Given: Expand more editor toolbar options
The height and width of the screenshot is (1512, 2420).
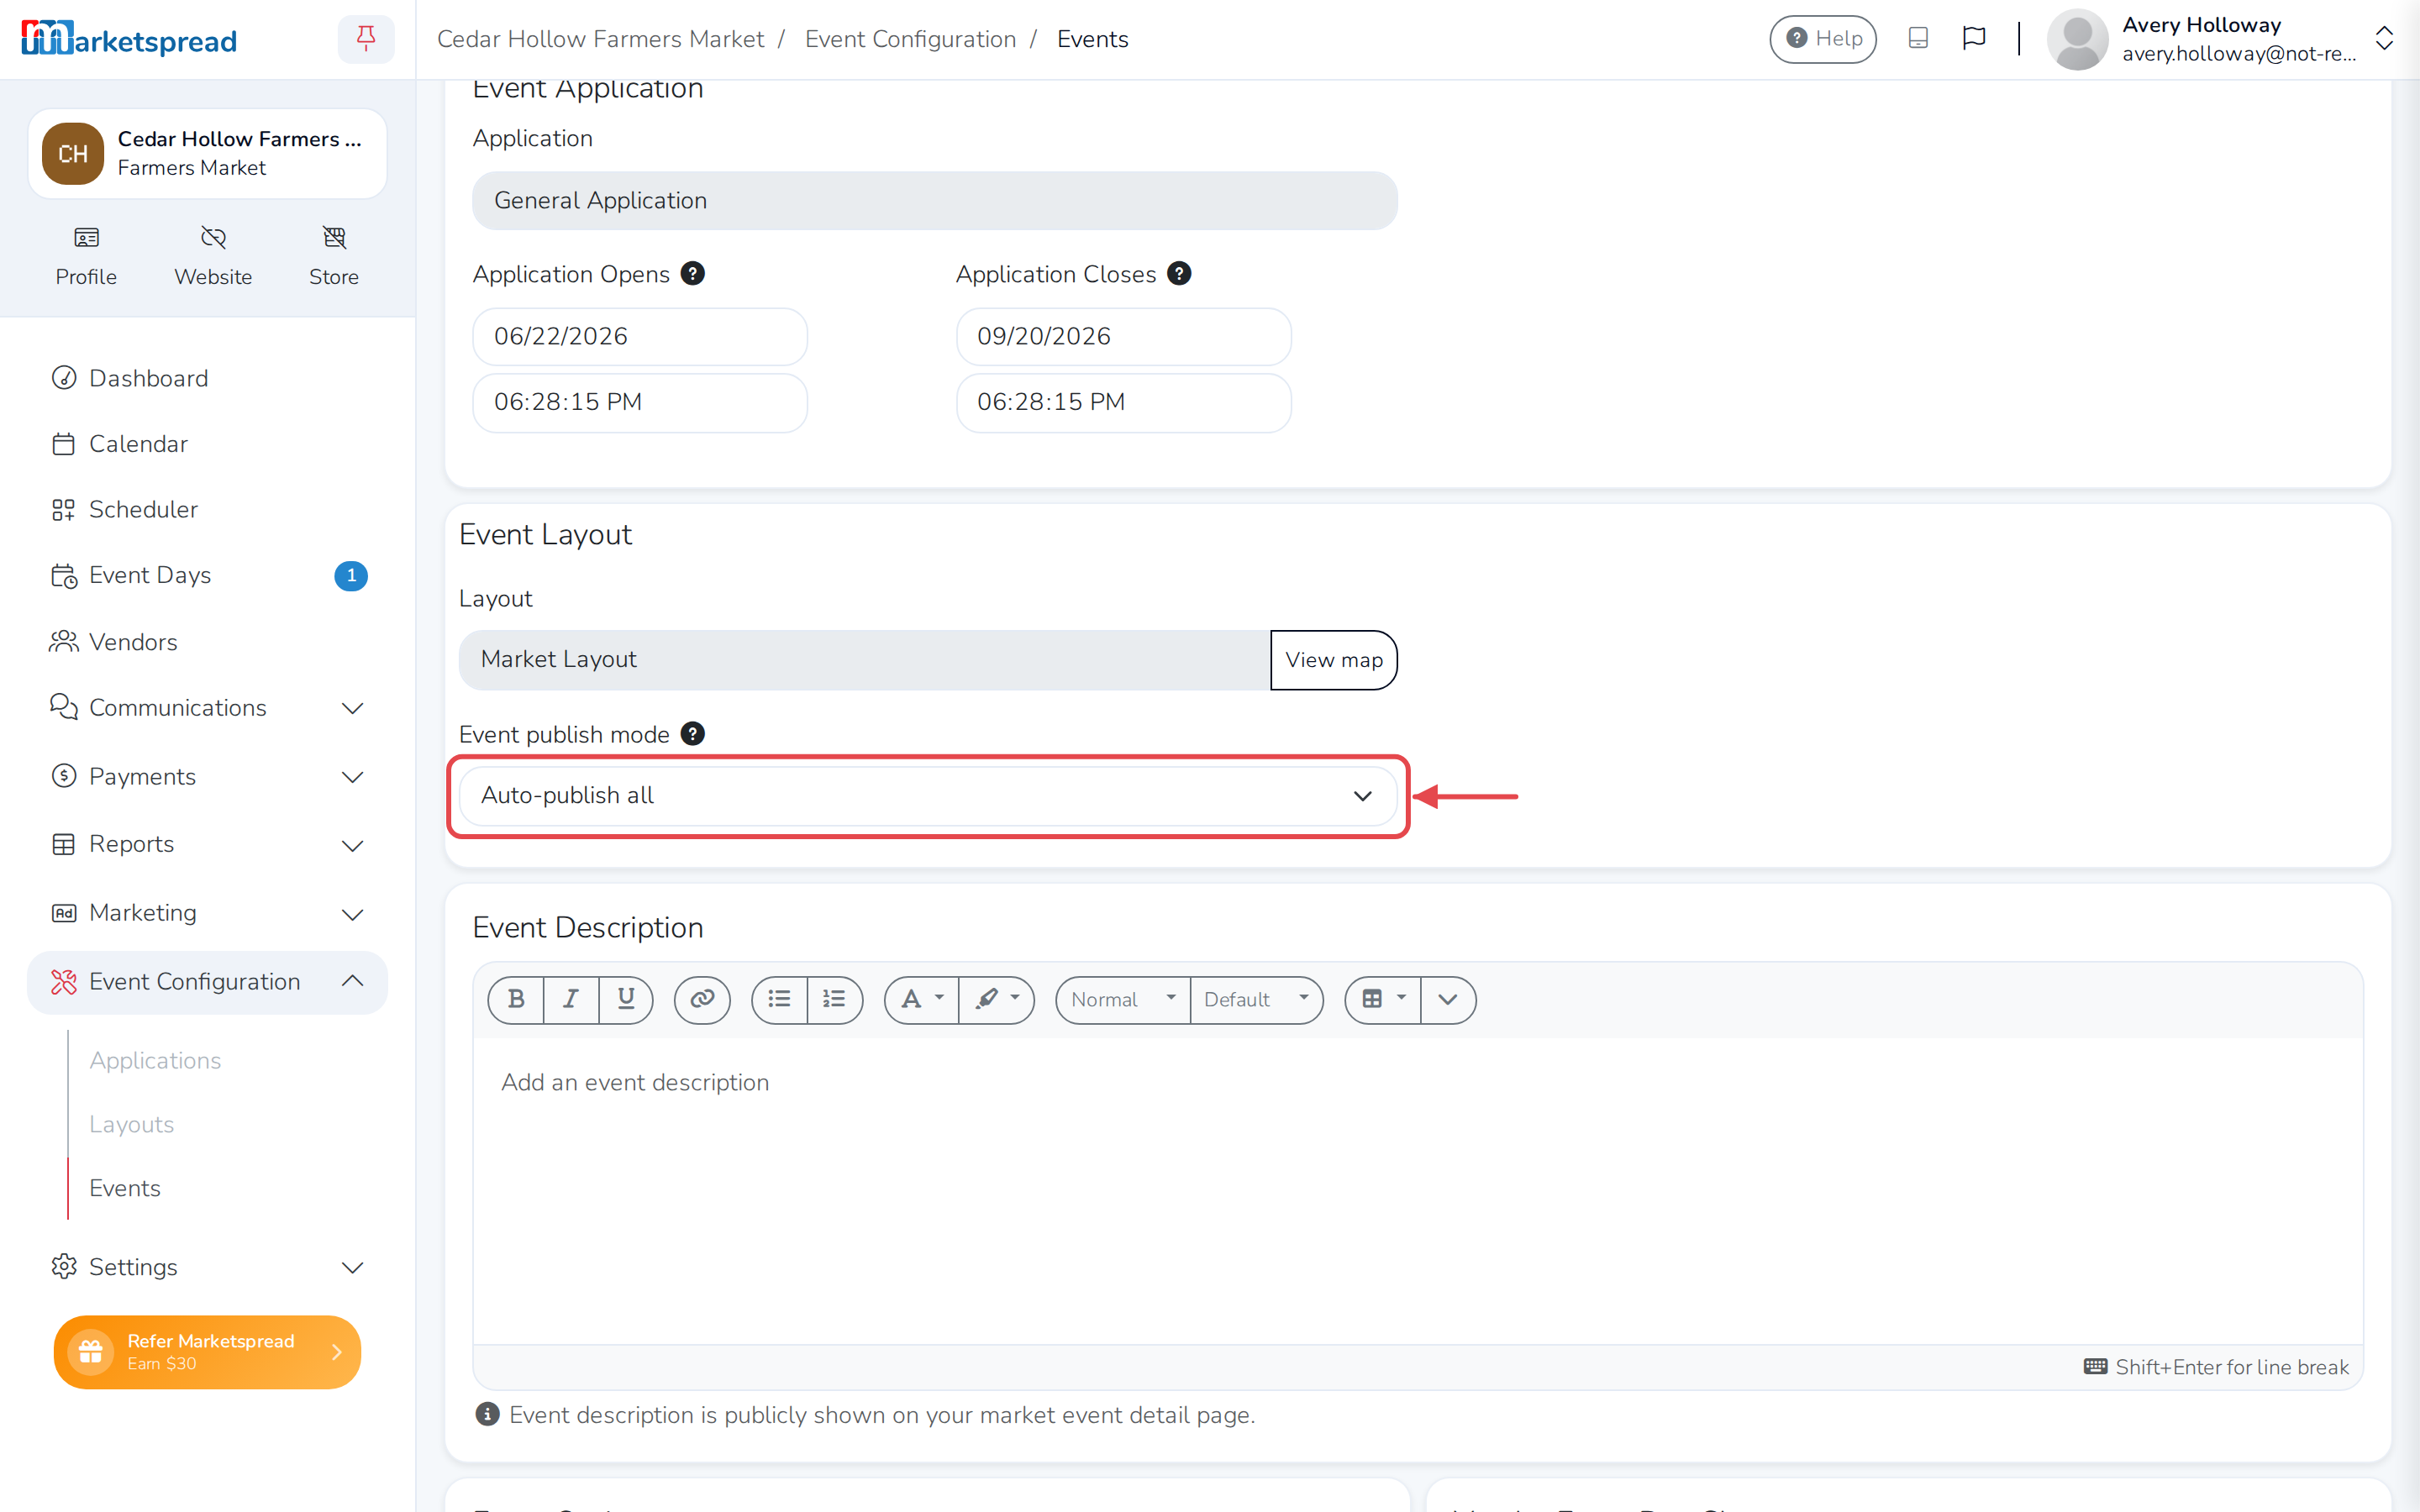Looking at the screenshot, I should click(x=1448, y=999).
